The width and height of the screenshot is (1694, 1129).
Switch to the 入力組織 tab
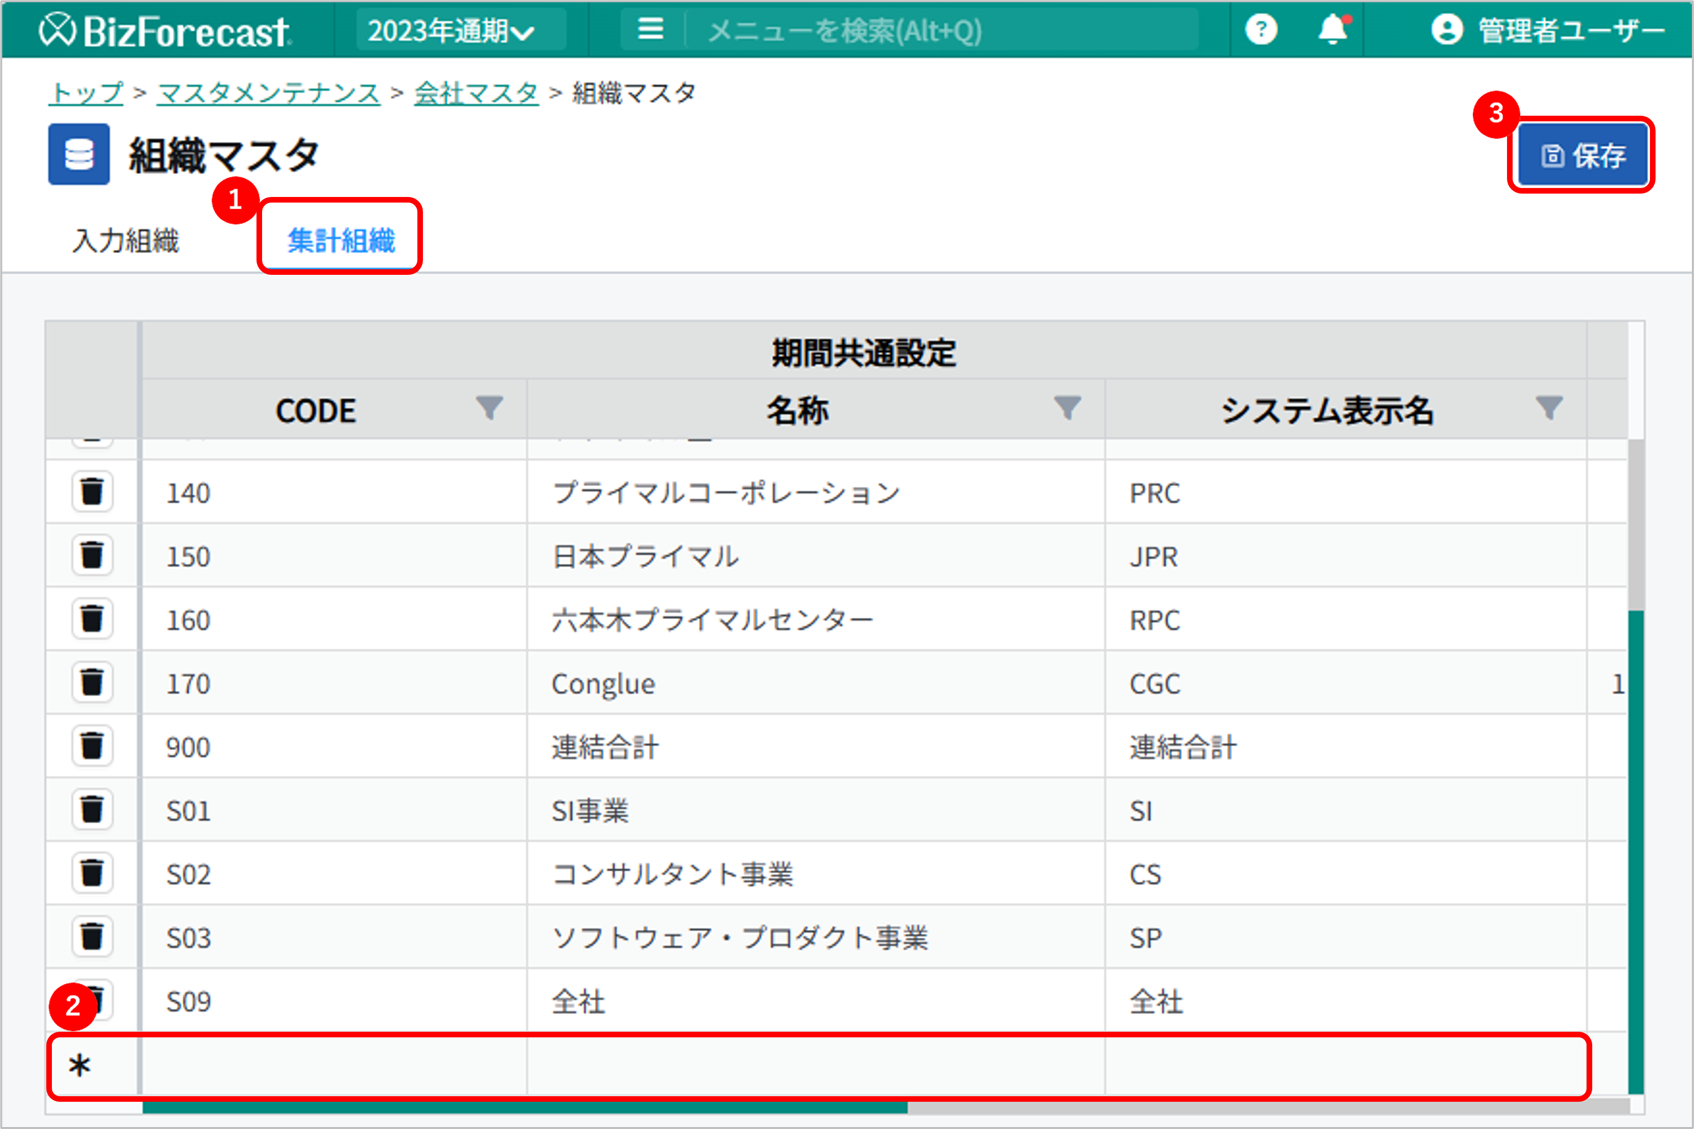point(126,241)
